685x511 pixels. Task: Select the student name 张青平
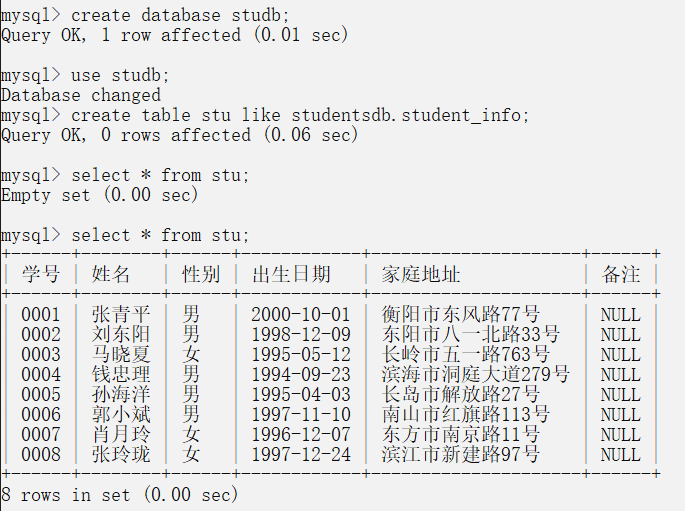(x=121, y=315)
